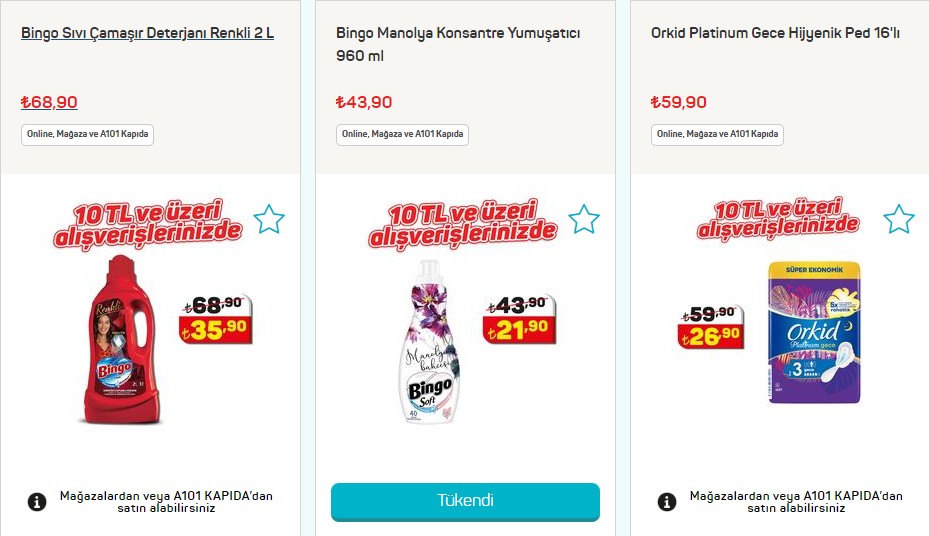Click info icon under Orkid Ped card
Viewport: 929px width, 536px height.
pyautogui.click(x=667, y=502)
